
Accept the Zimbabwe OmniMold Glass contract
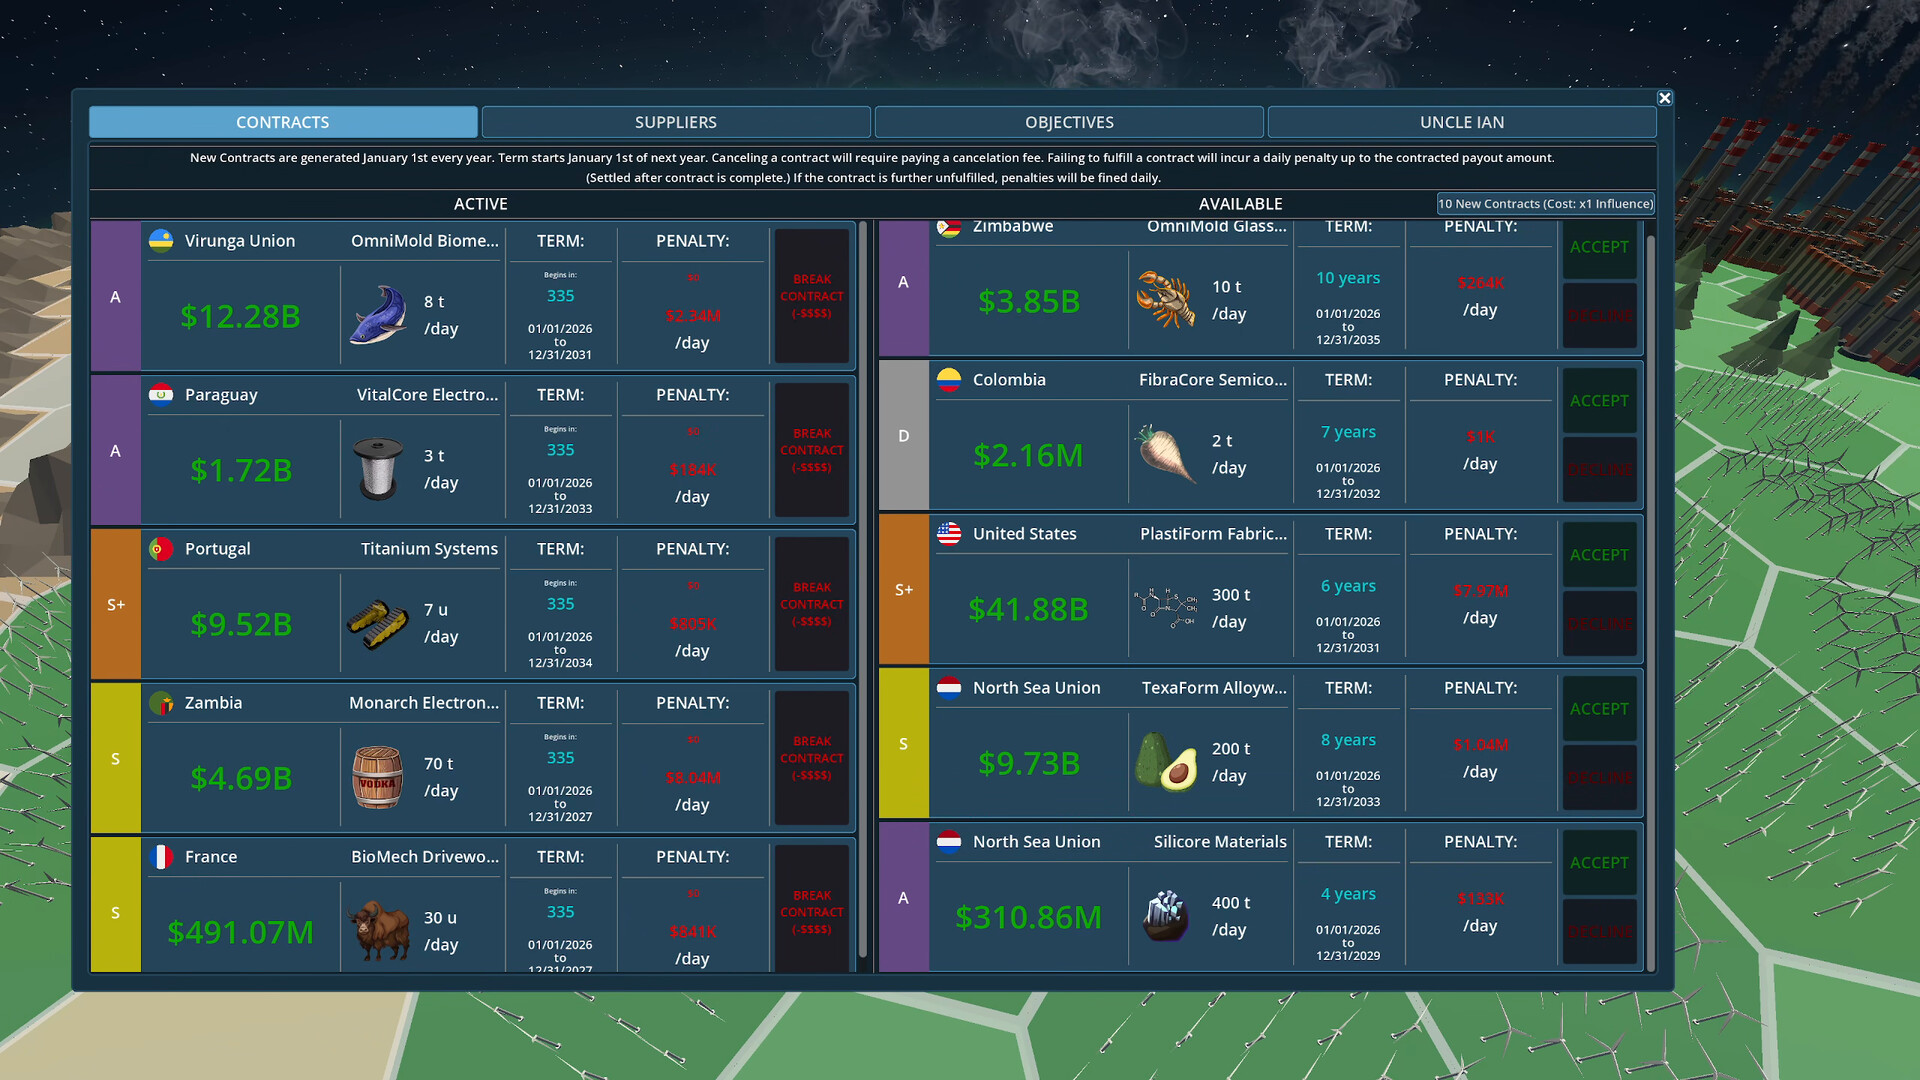click(x=1599, y=247)
